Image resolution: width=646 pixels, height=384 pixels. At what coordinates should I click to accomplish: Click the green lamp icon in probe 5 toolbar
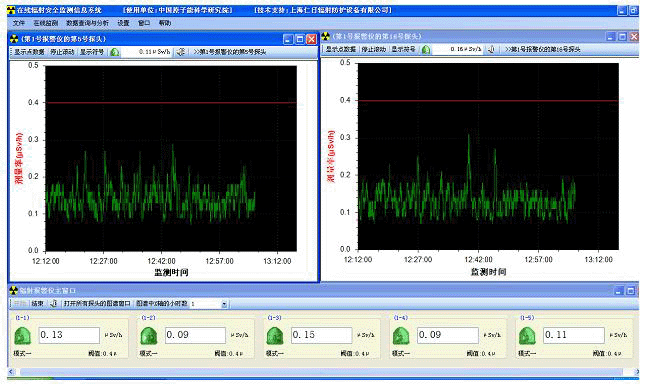115,52
